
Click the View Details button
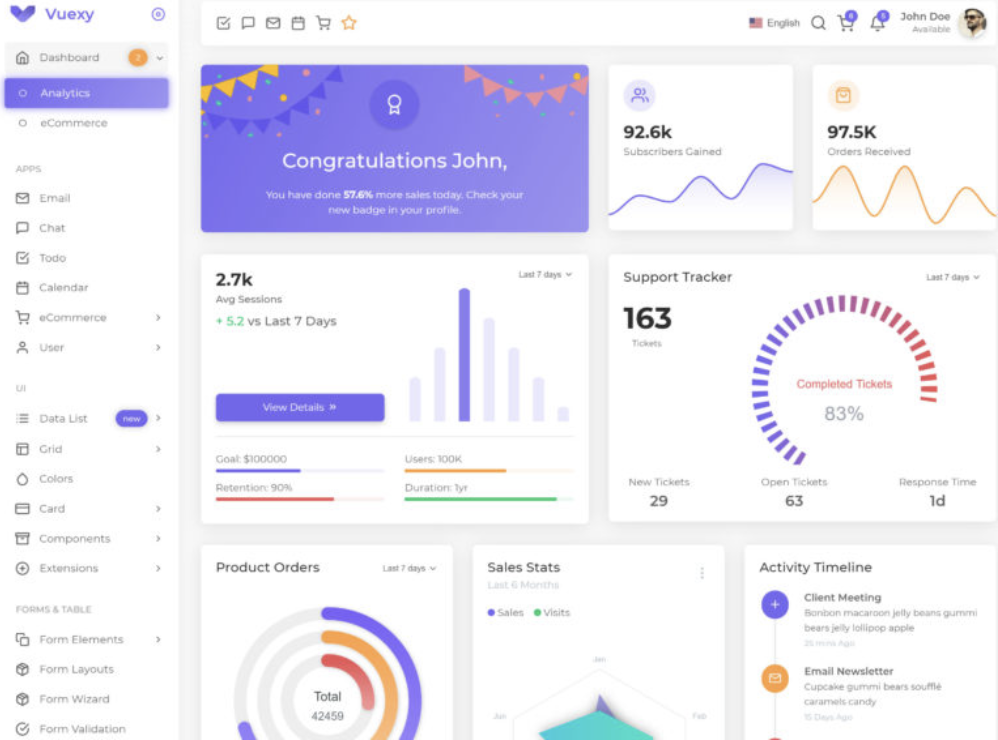299,407
